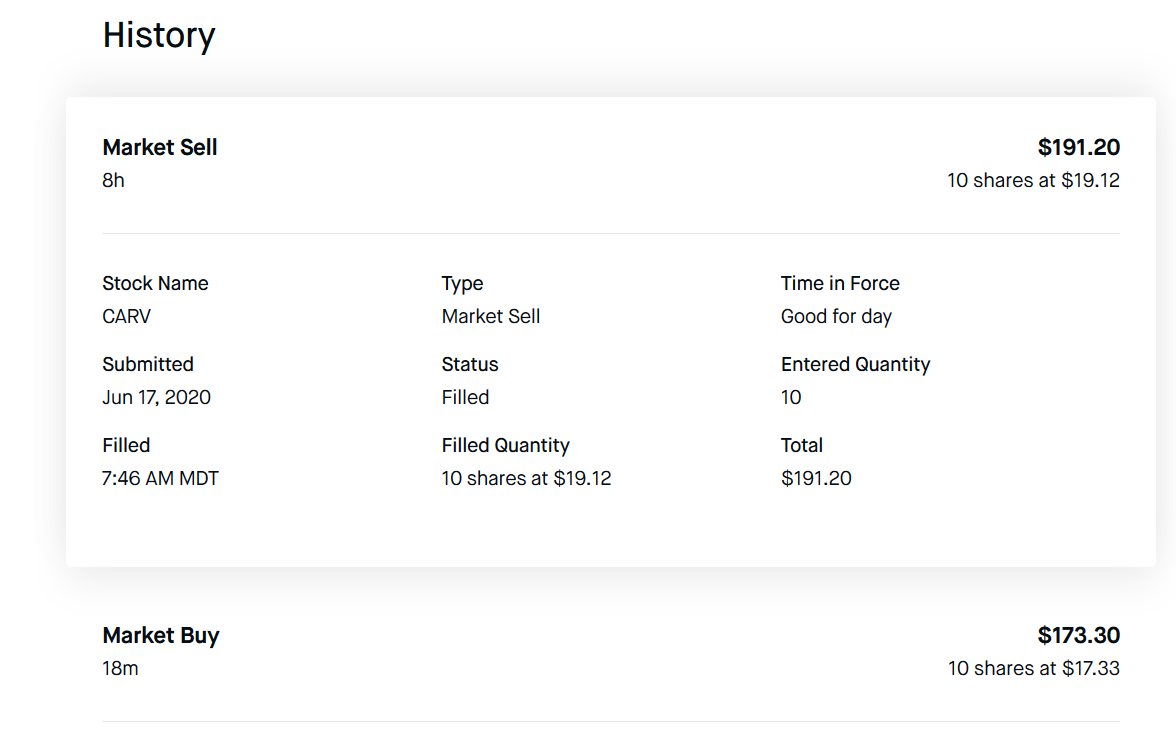Click the Market Sell value under Type
1176x734 pixels.
(x=491, y=317)
